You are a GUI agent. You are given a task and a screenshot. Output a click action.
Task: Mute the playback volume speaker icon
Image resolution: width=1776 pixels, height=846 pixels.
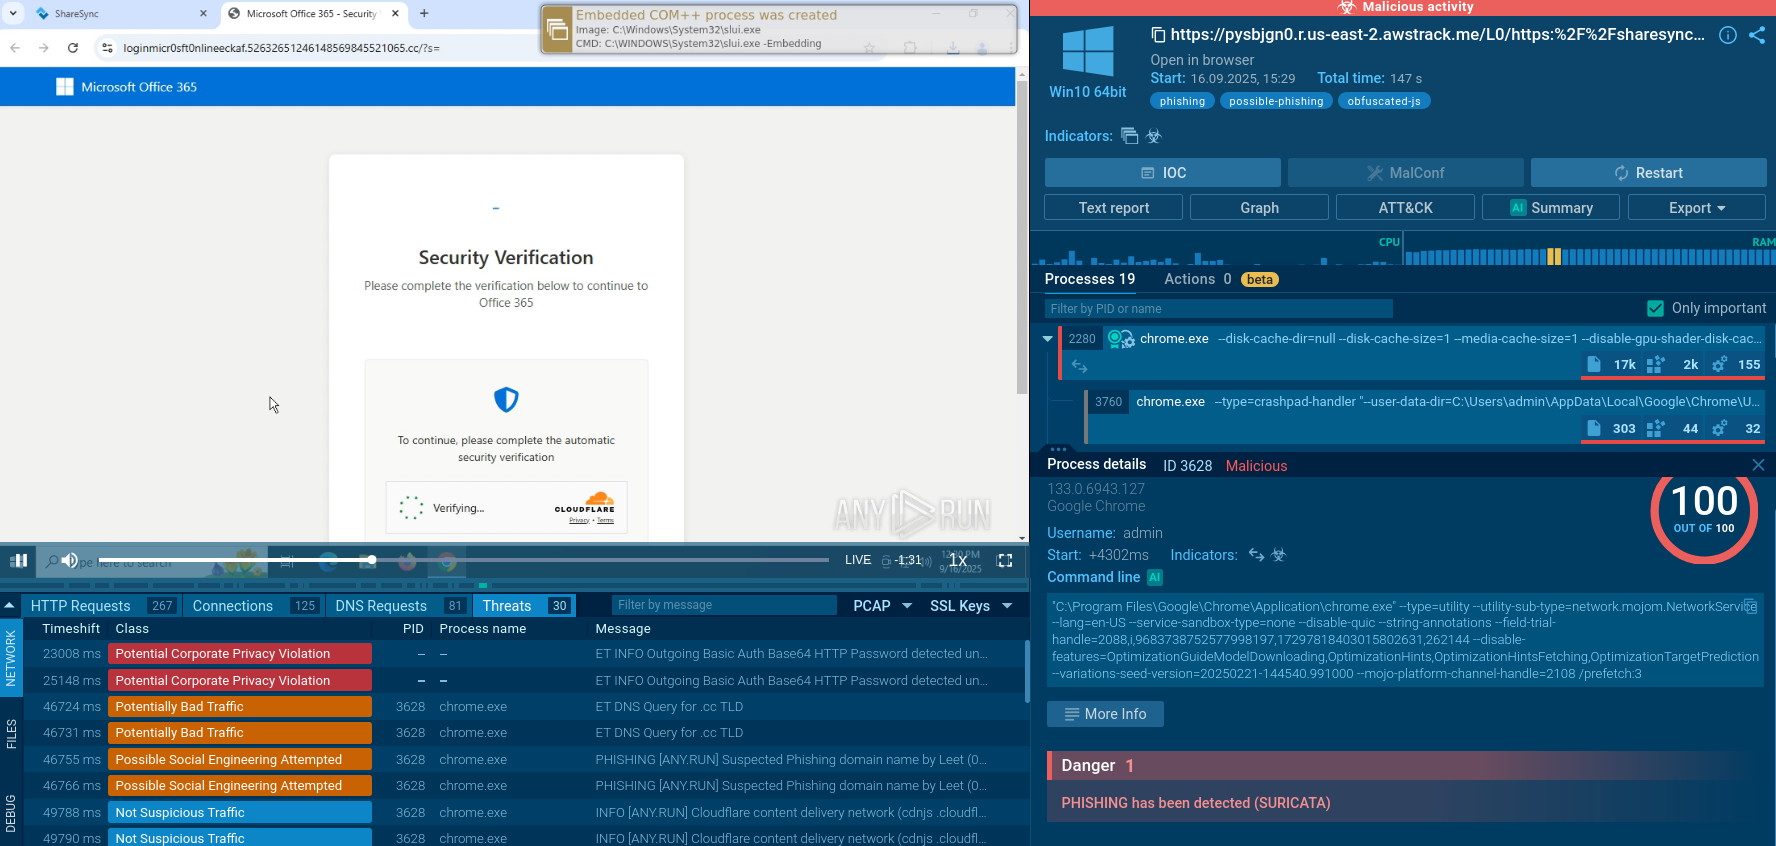click(x=69, y=561)
